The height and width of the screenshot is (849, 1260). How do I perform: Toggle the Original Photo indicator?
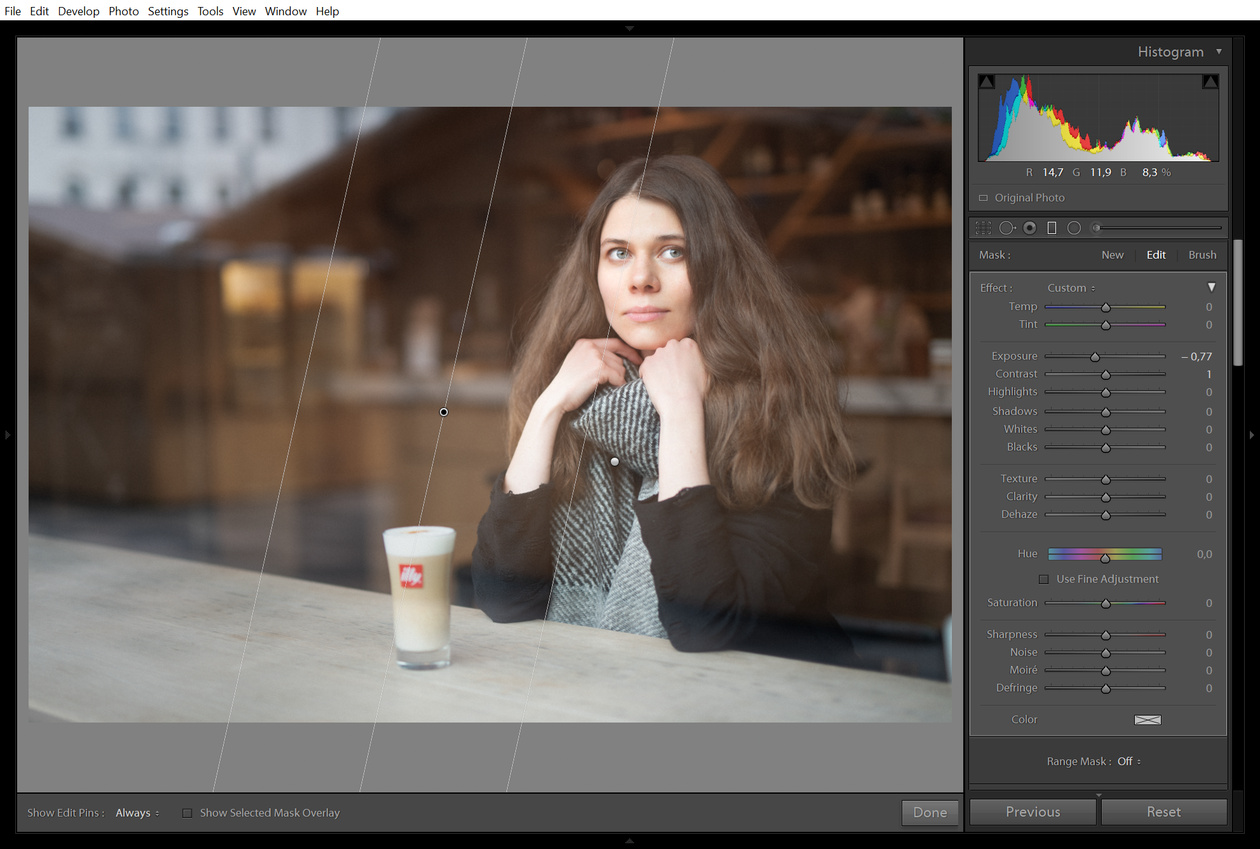point(983,198)
